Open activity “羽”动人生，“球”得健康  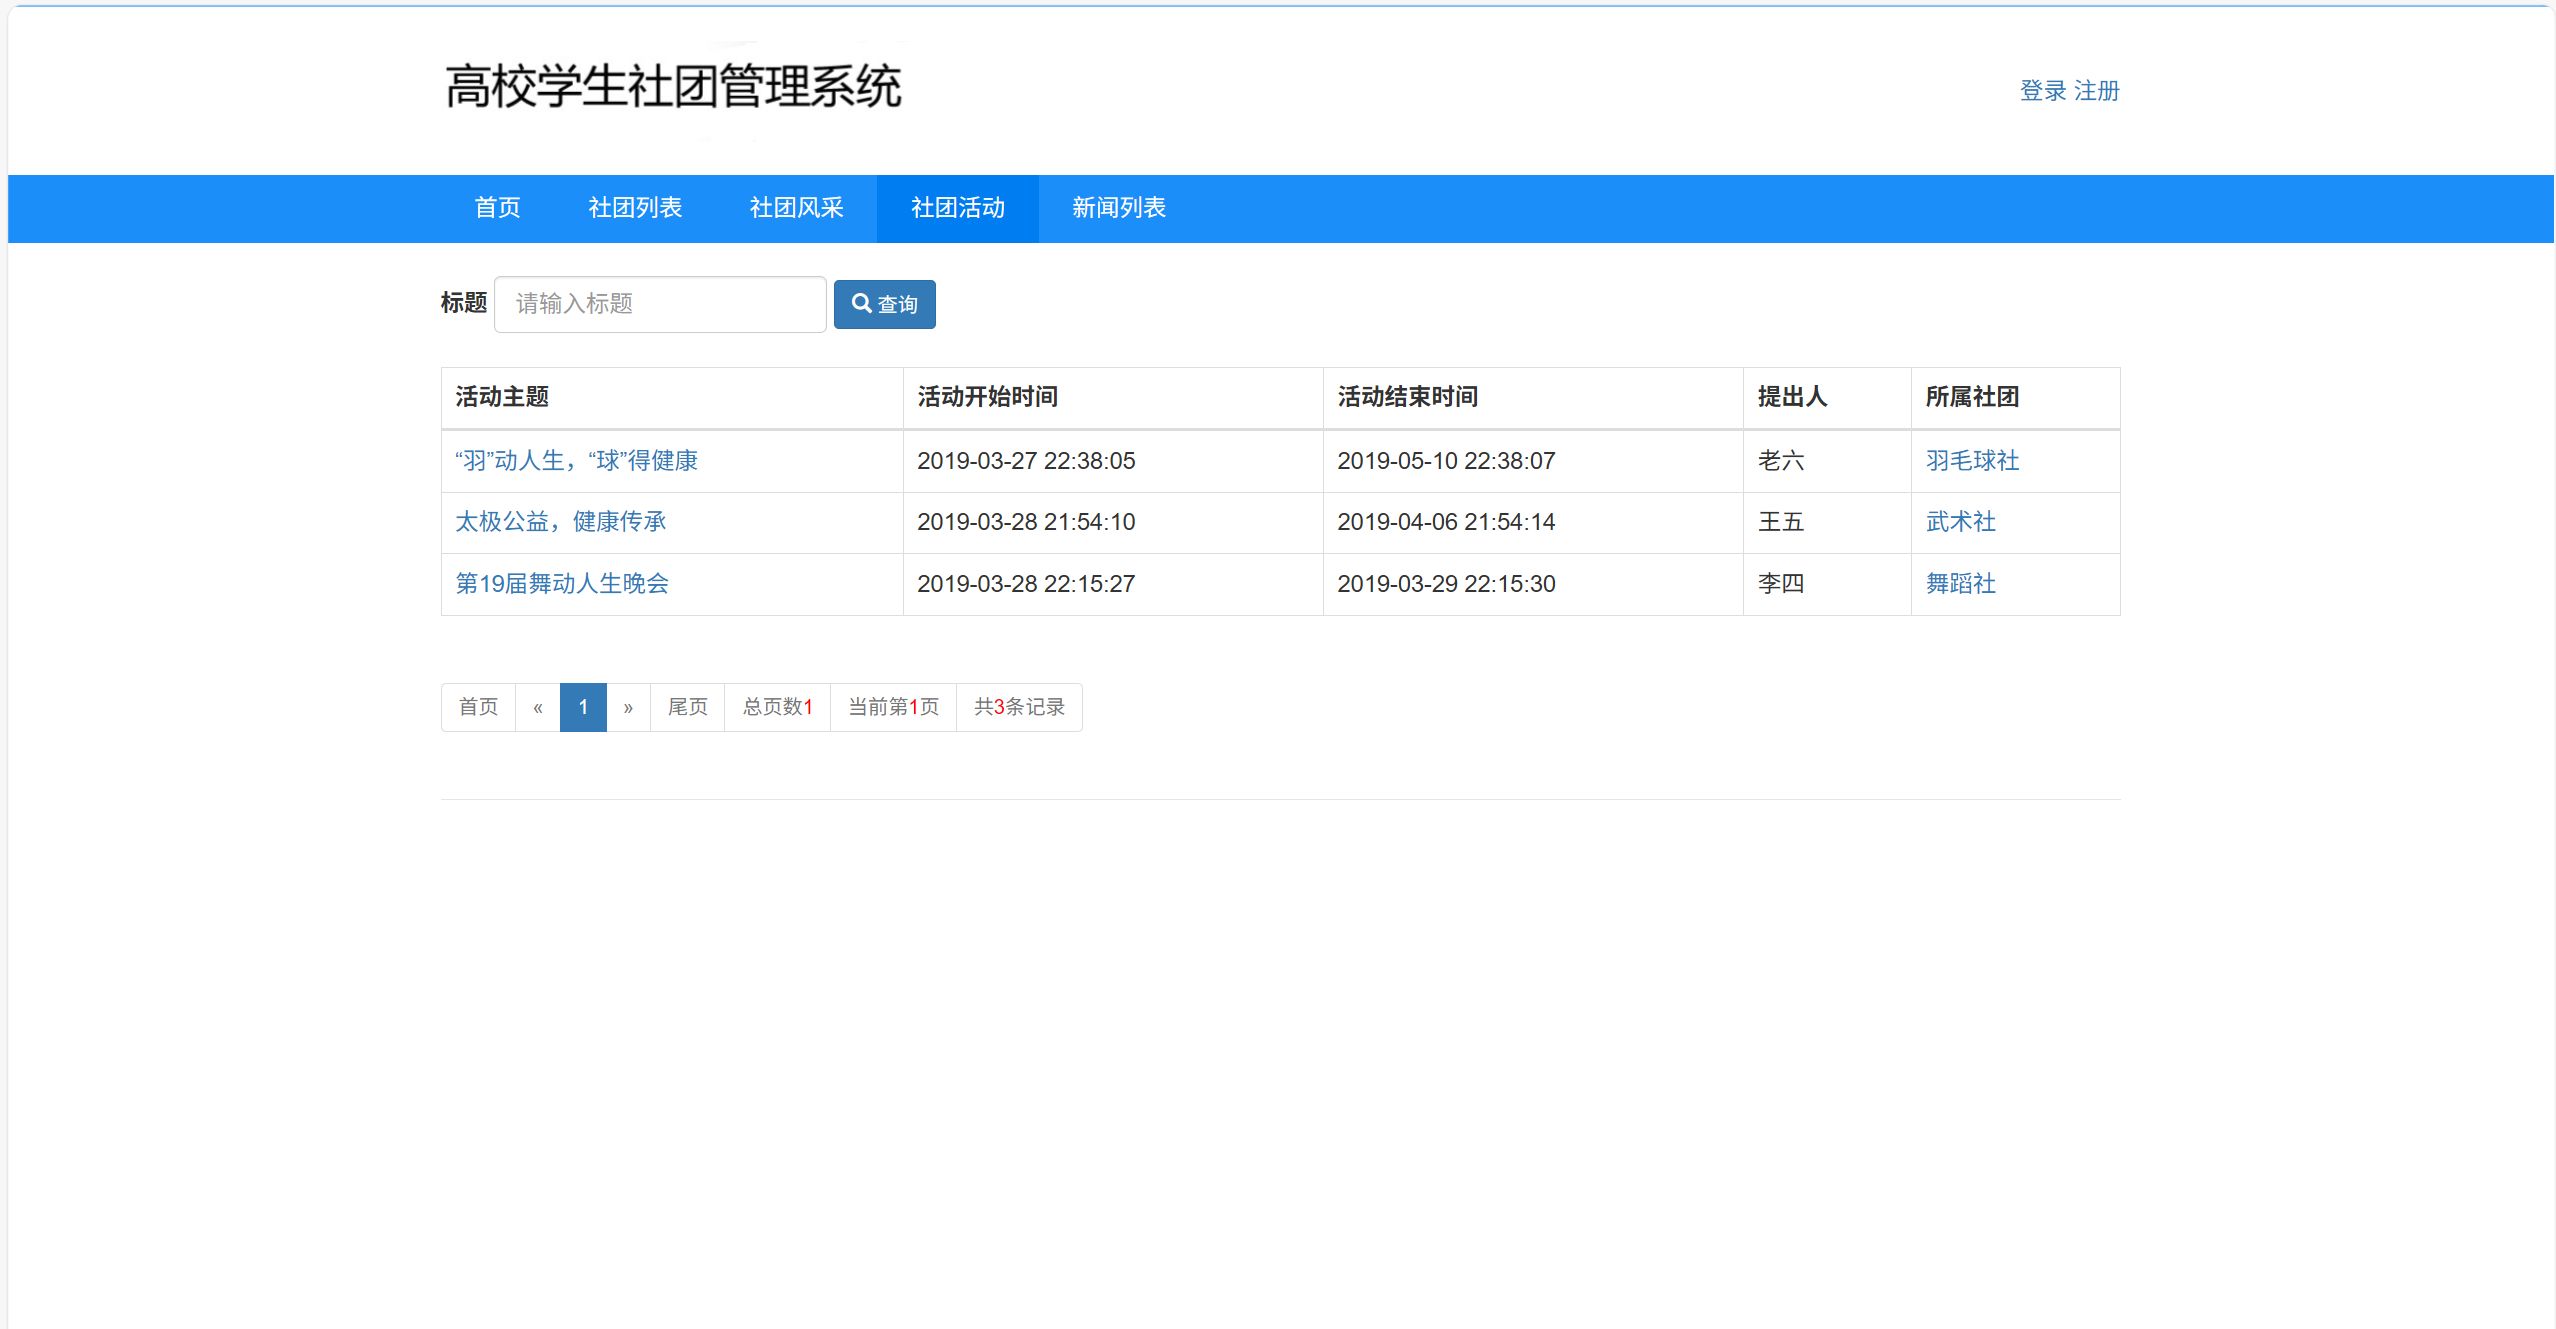click(576, 461)
